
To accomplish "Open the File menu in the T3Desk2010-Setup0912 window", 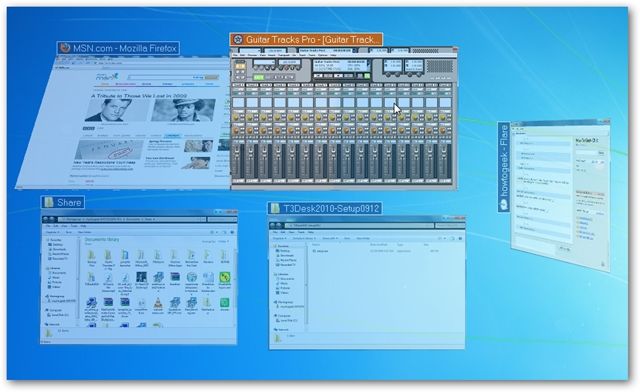I will coord(276,232).
